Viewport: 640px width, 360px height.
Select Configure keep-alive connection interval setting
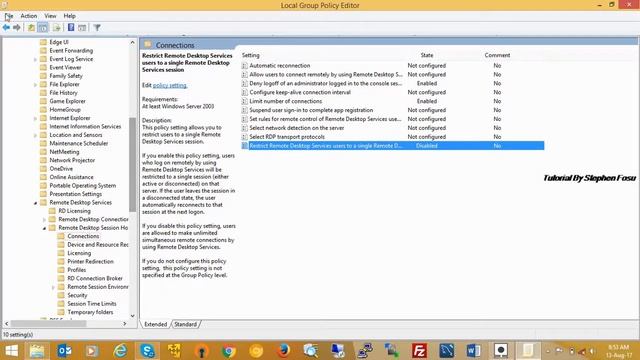pos(300,92)
